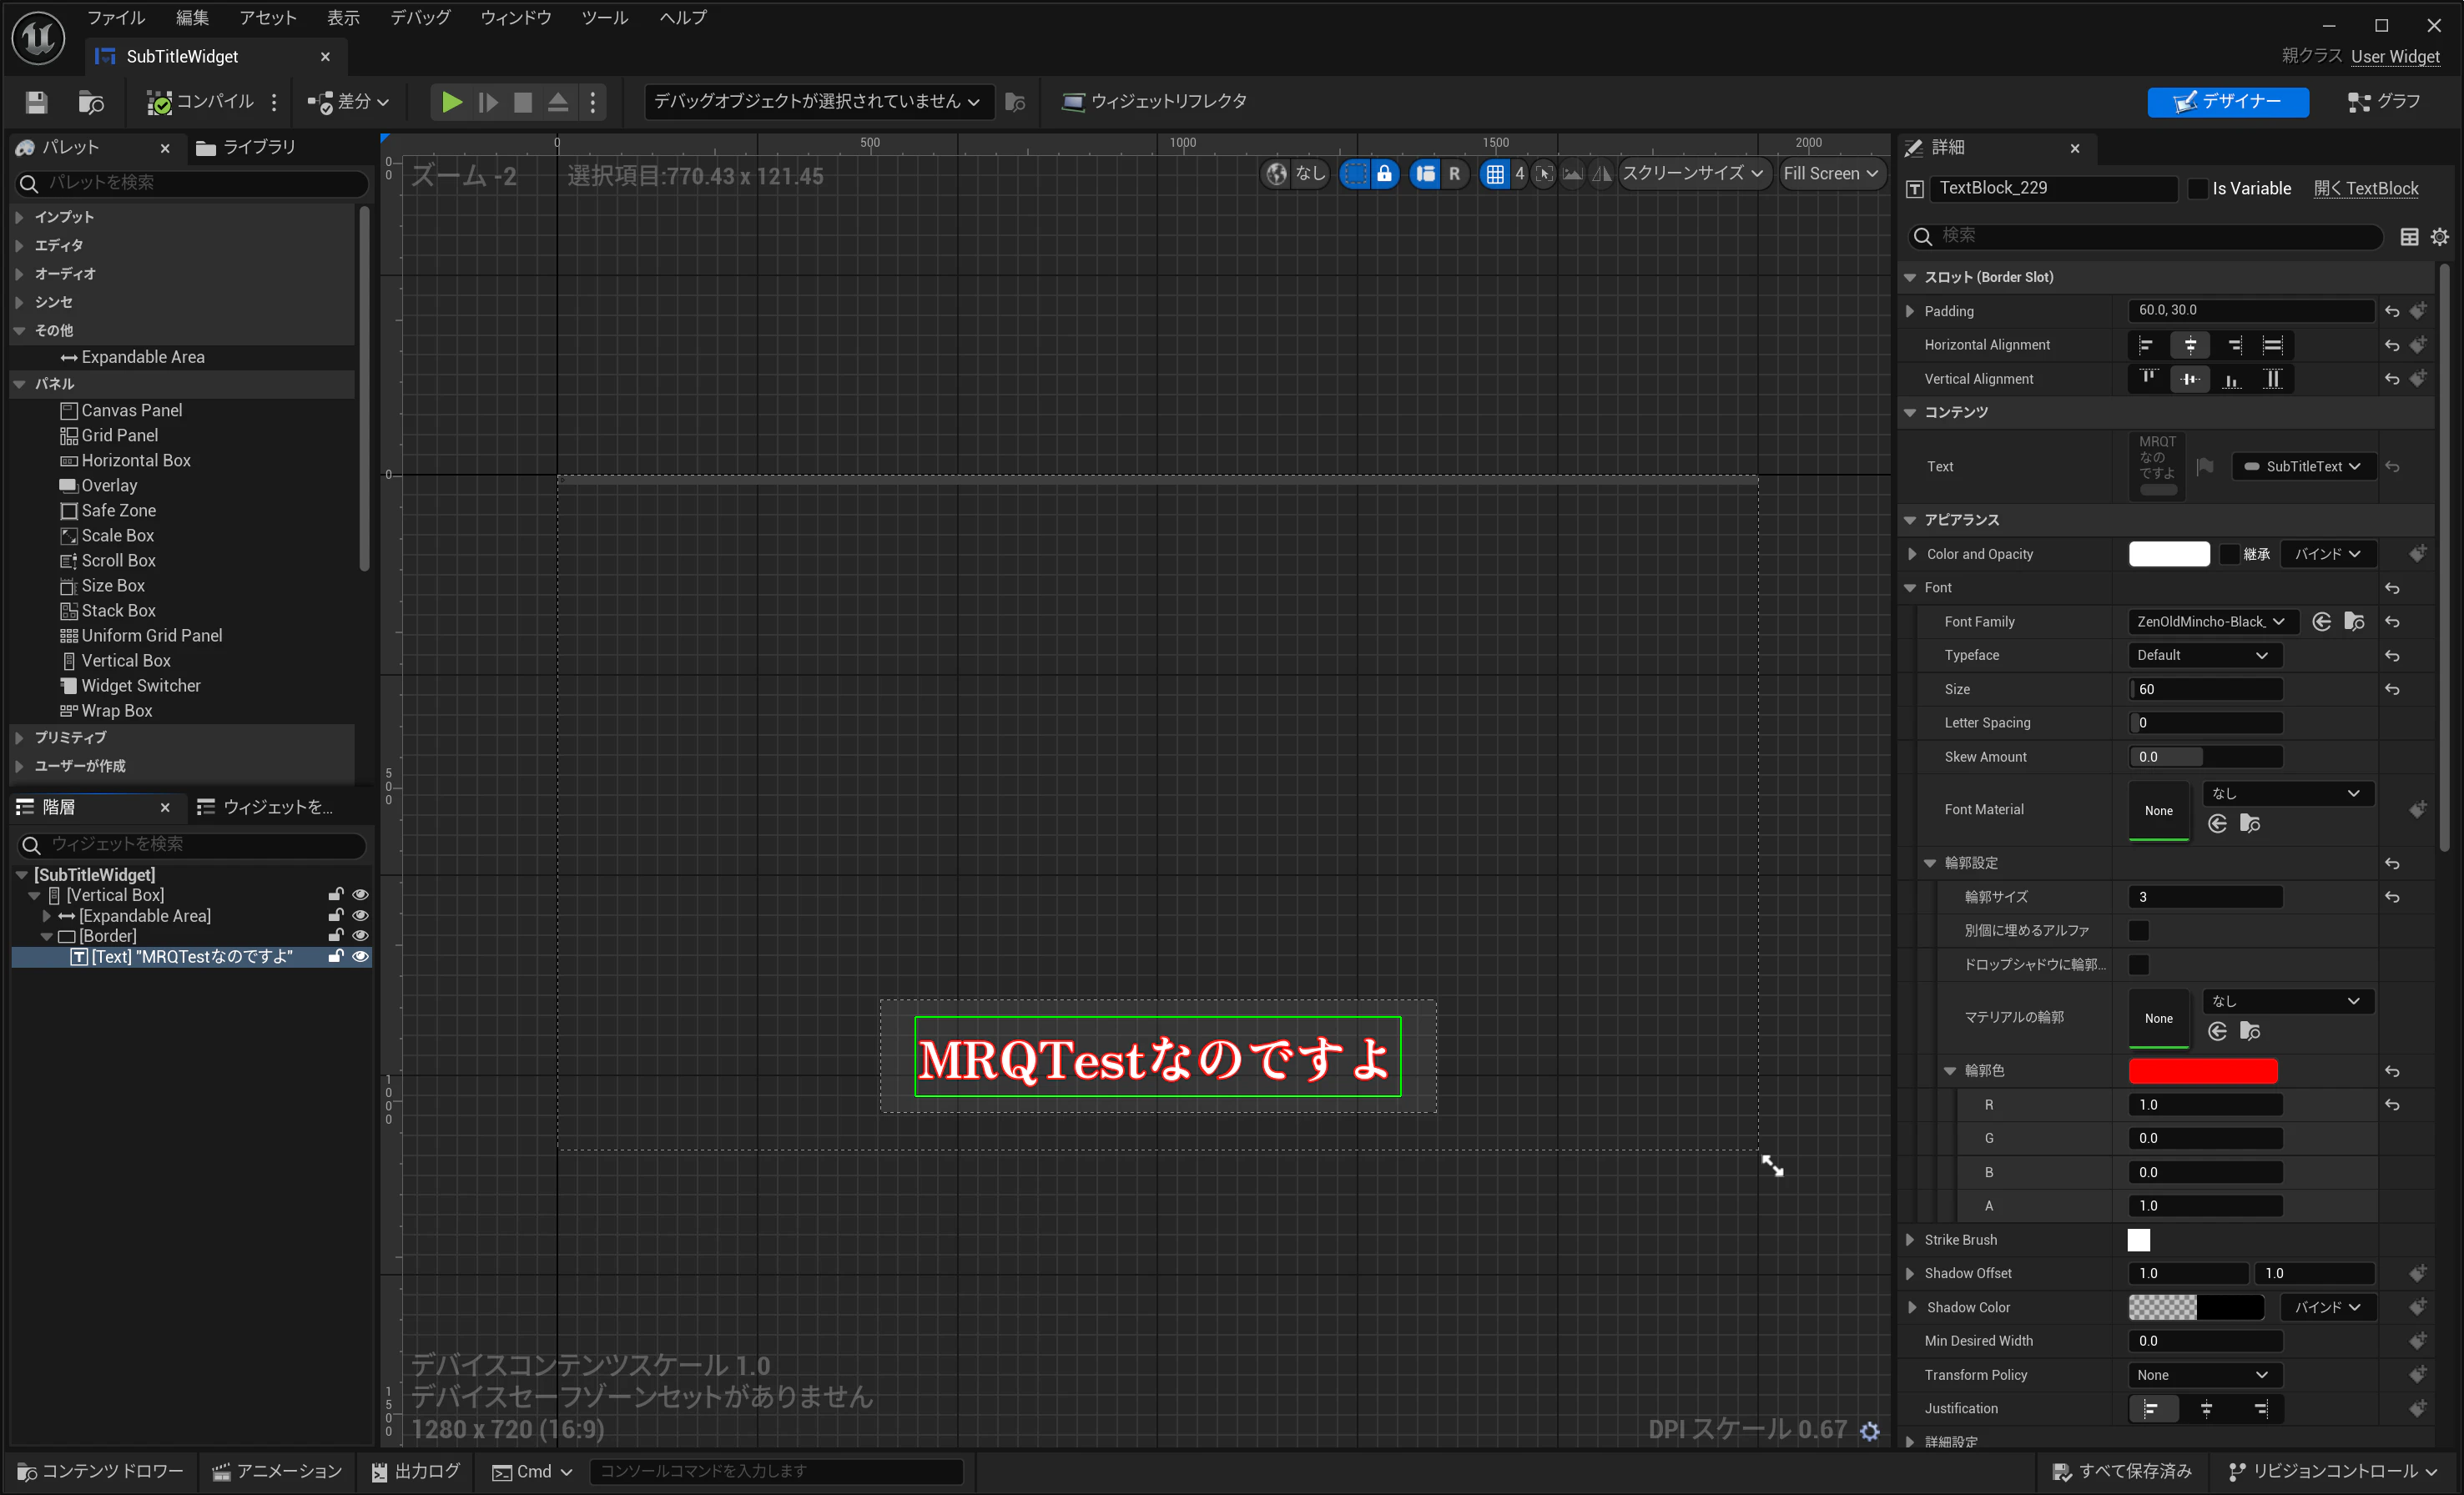Screen dimensions: 2464x1495
Task: Open the コンテンツドロワー
Action: (x=101, y=1472)
